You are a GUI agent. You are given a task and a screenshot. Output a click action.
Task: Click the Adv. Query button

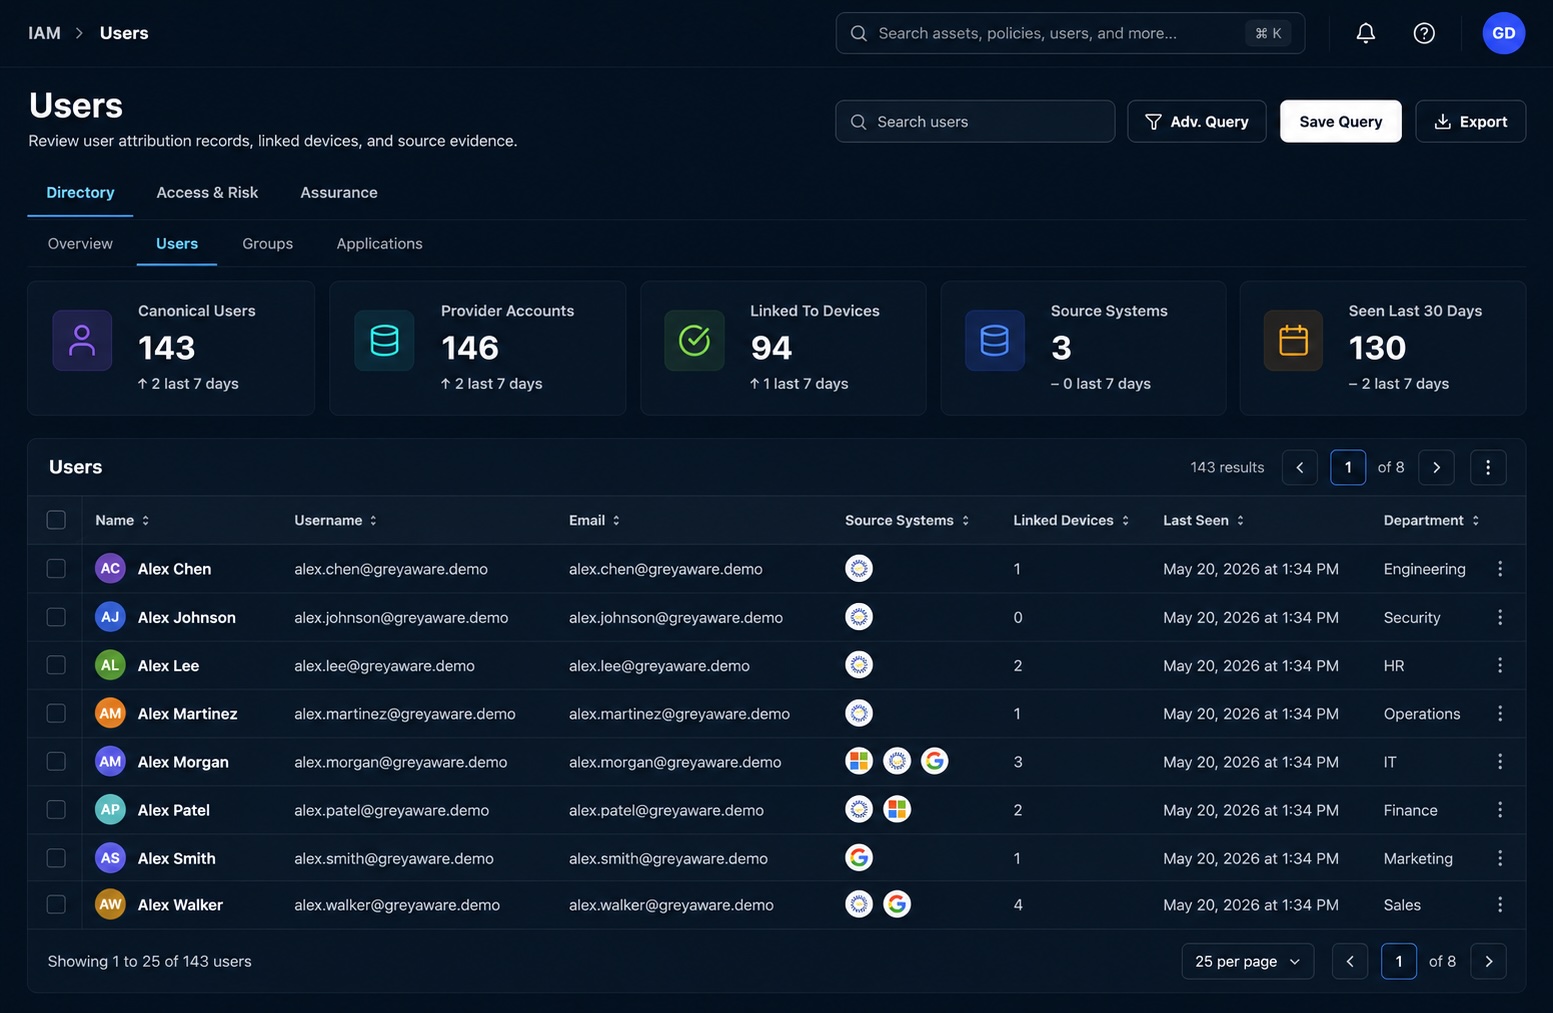coord(1197,121)
